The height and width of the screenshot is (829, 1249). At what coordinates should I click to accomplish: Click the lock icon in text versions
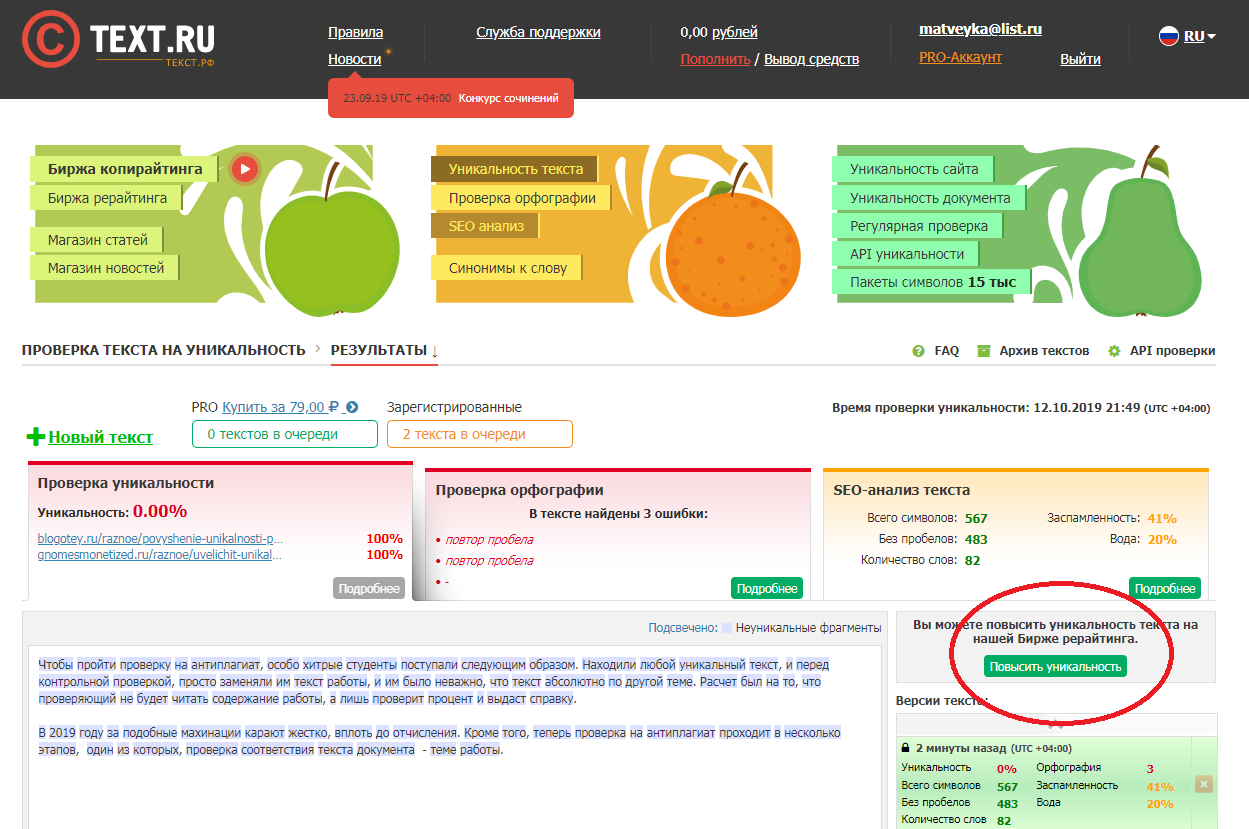905,747
